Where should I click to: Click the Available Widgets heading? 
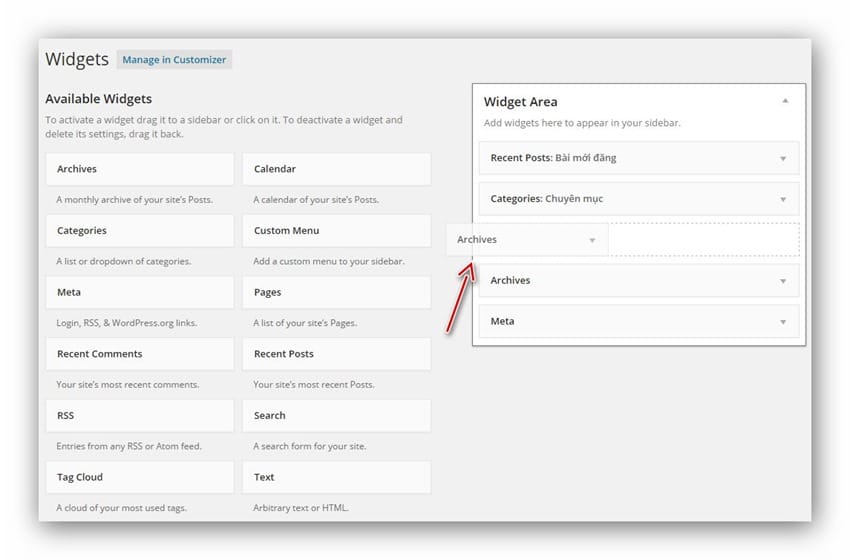(99, 99)
